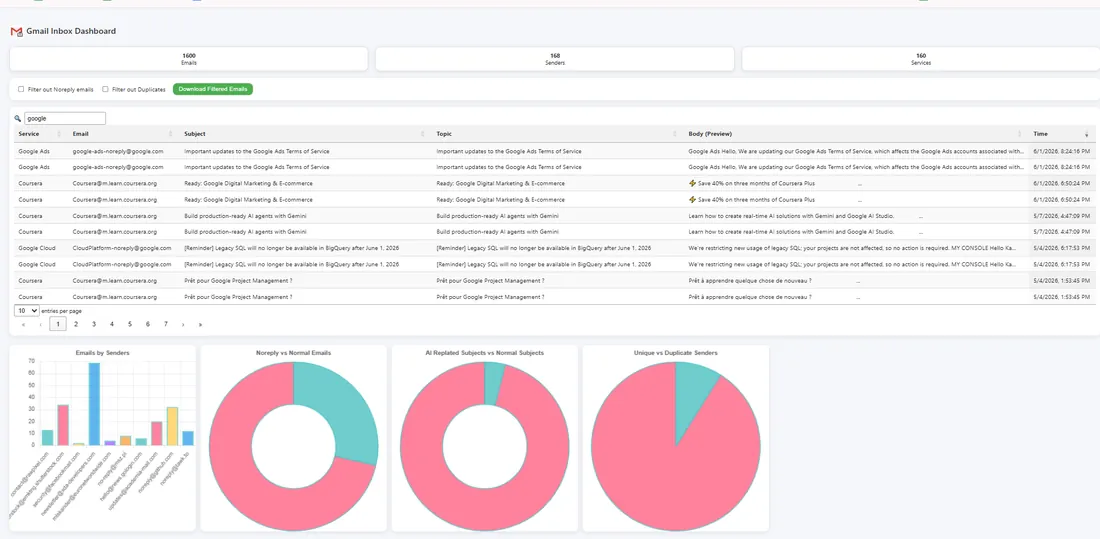Sort by the Email column arrows

(x=170, y=133)
